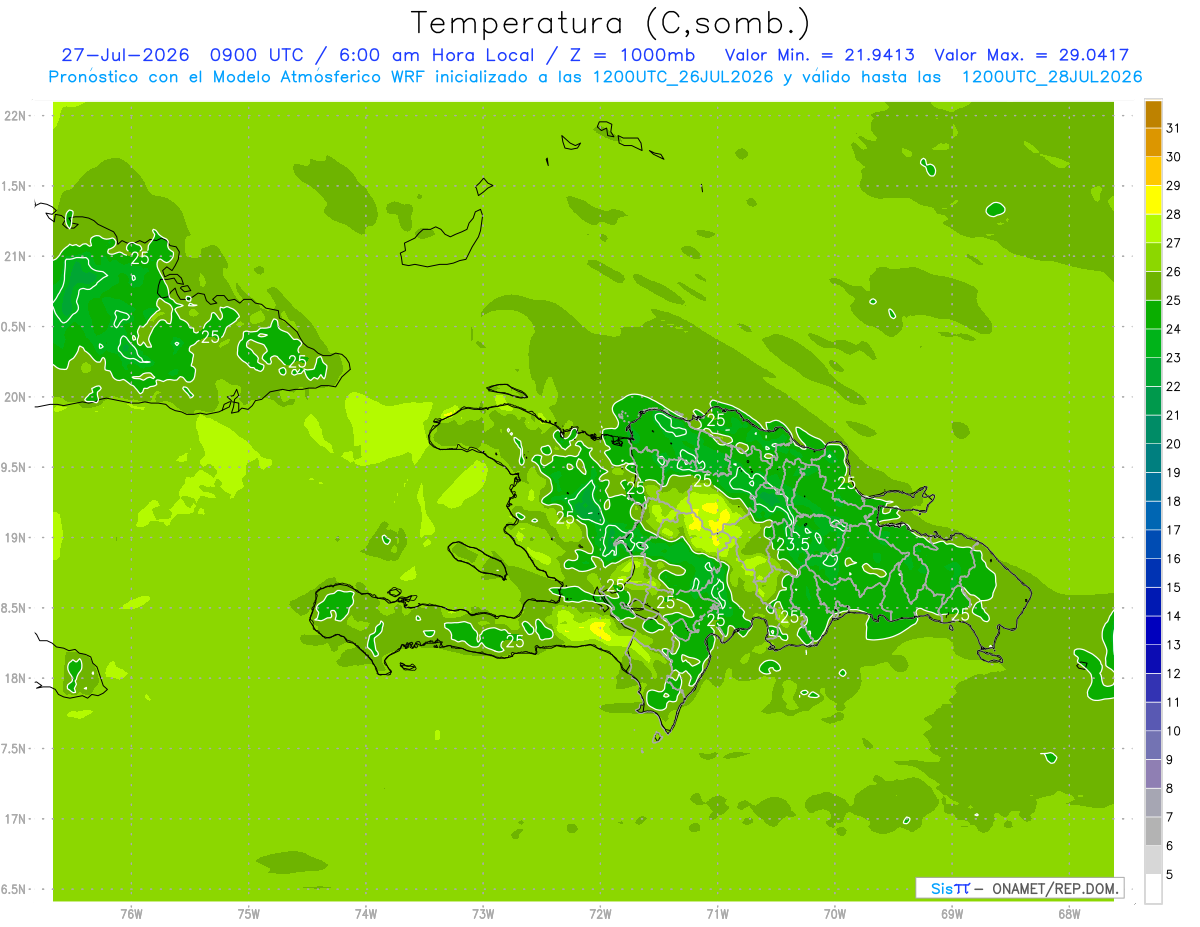Click the "14" value on the color scale
Viewport: 1200px width, 927px height.
[1173, 616]
